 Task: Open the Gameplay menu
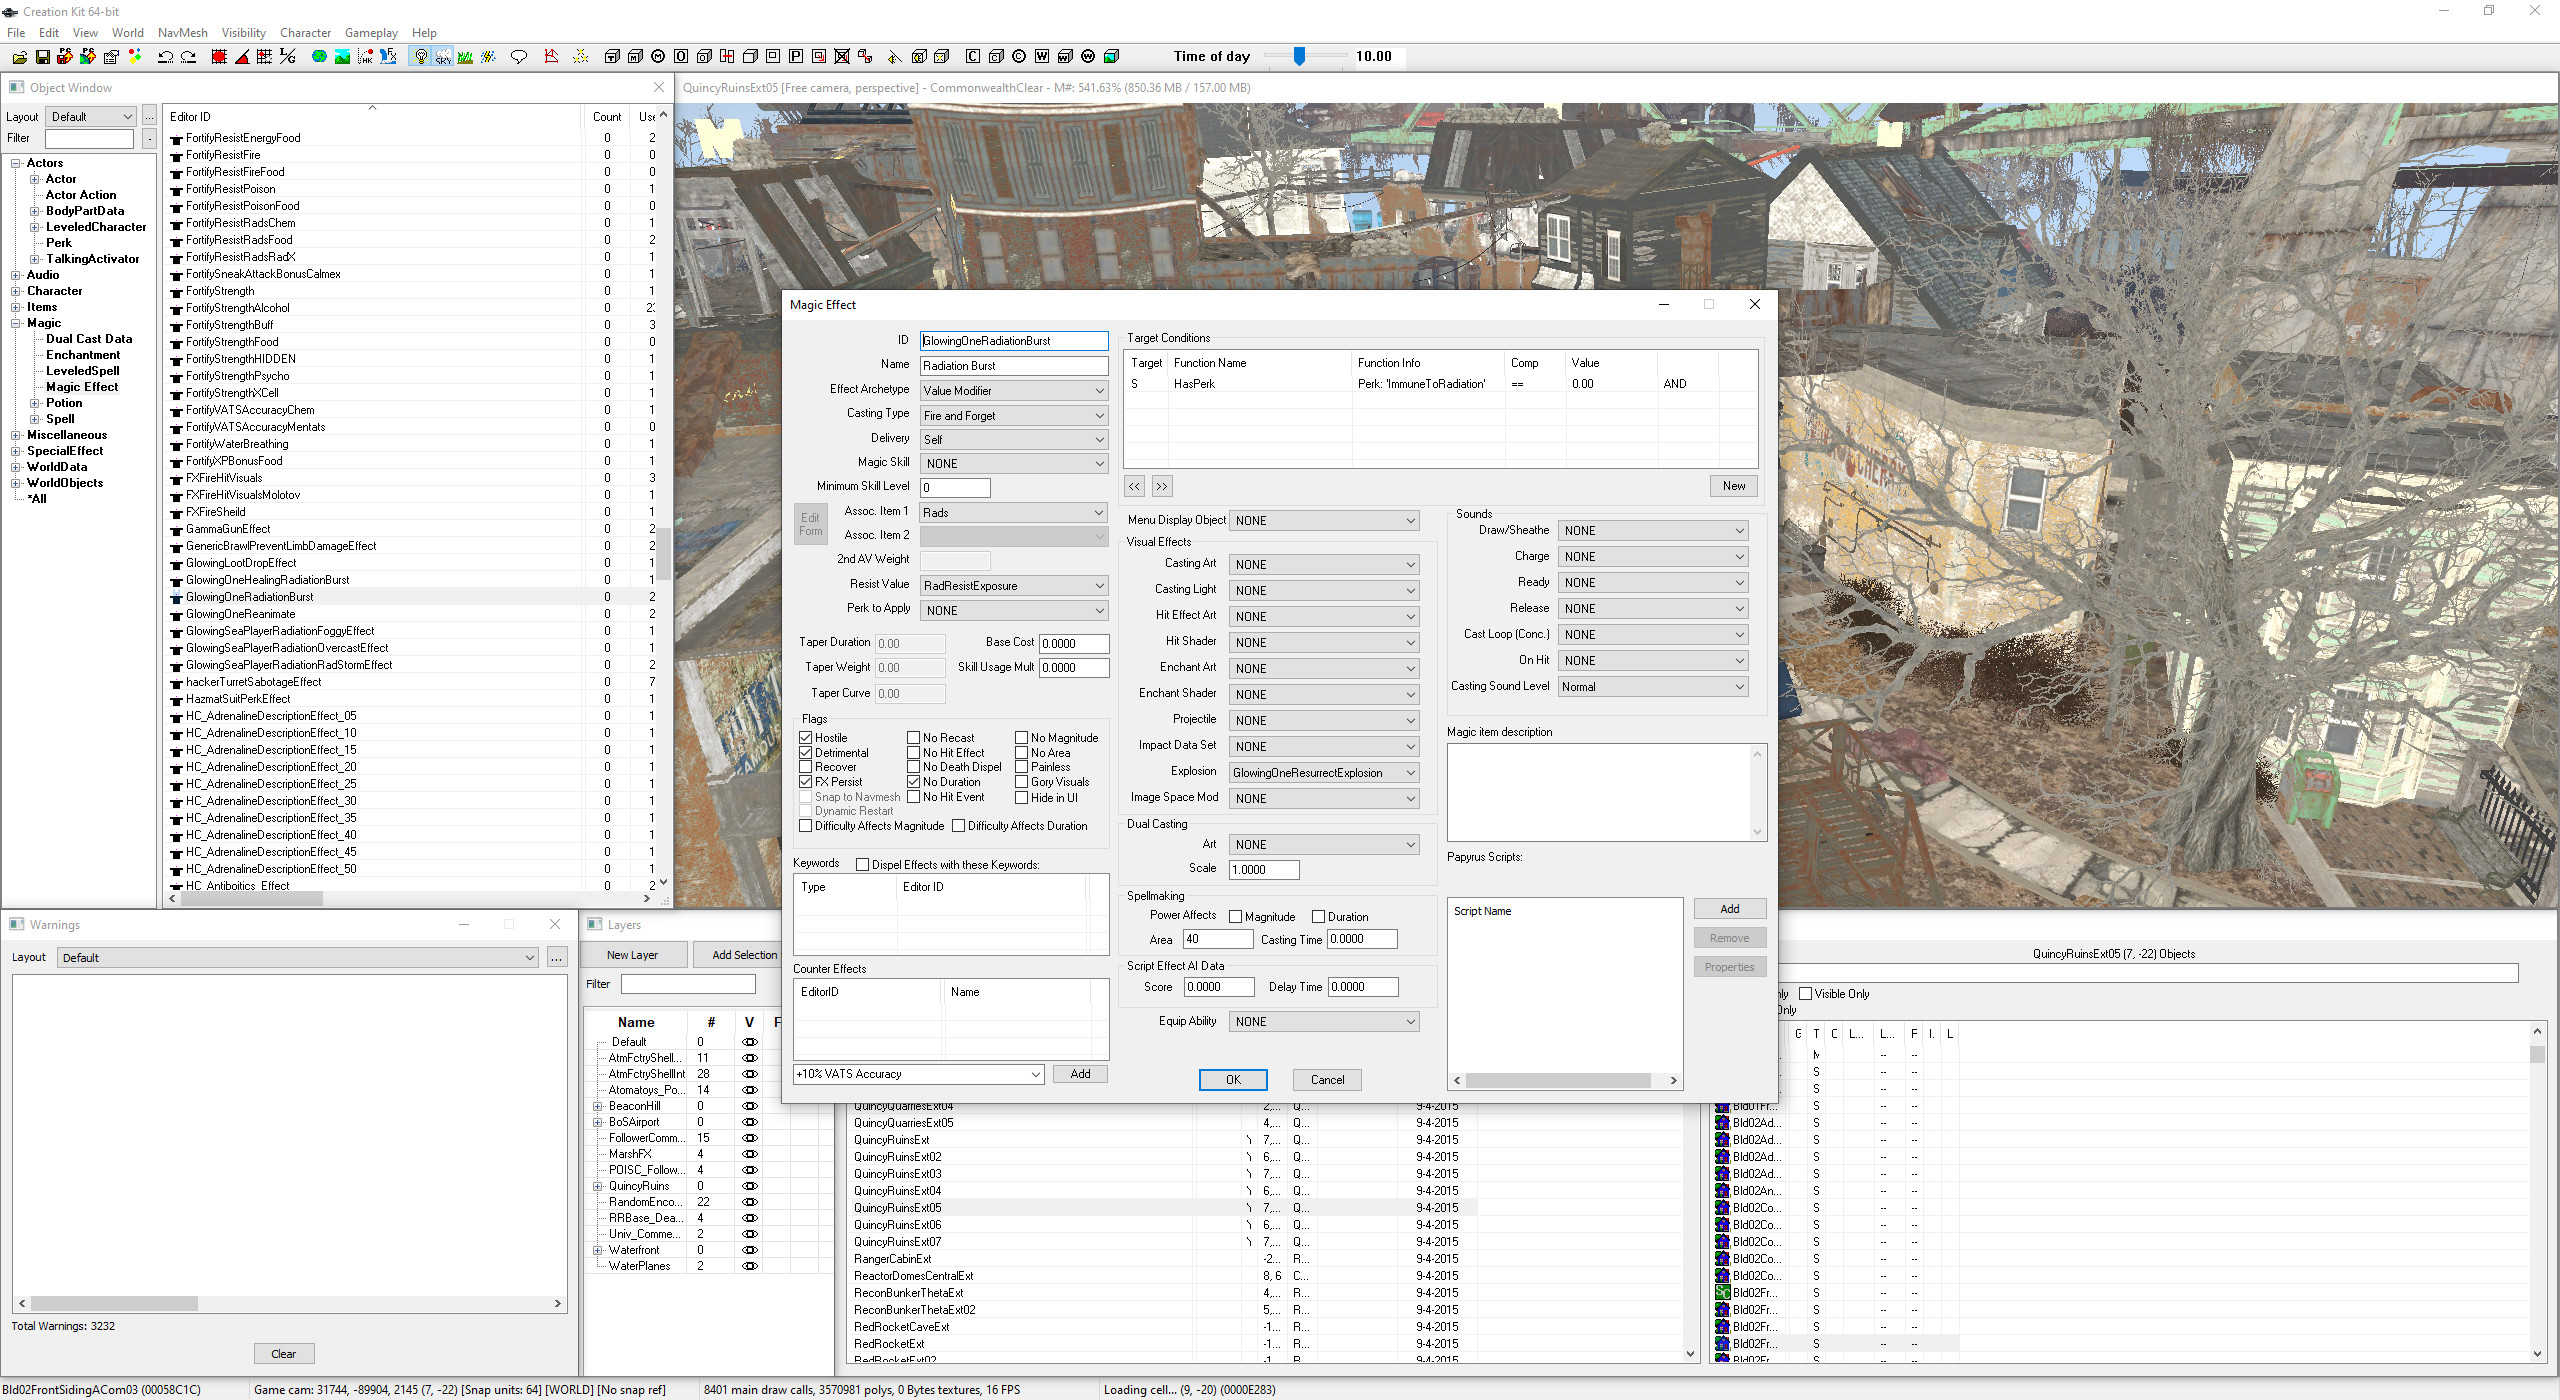pyautogui.click(x=370, y=32)
